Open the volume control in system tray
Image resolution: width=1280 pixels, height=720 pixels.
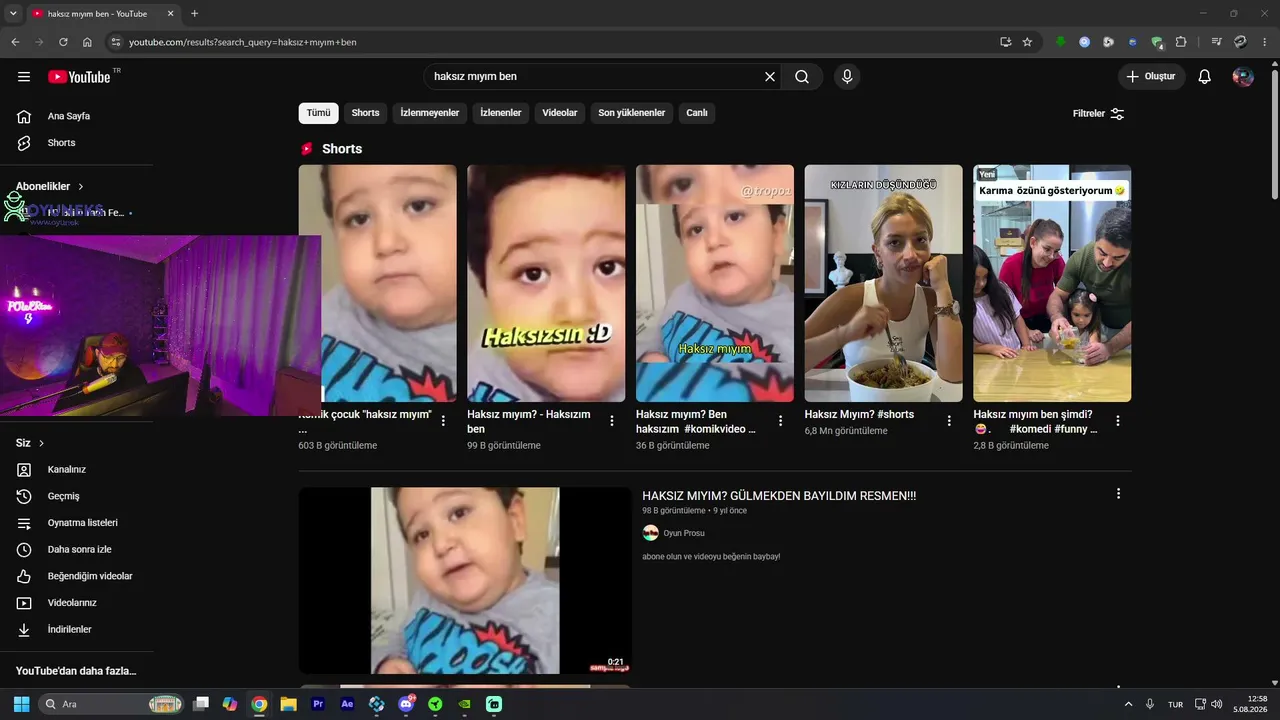pyautogui.click(x=1217, y=704)
